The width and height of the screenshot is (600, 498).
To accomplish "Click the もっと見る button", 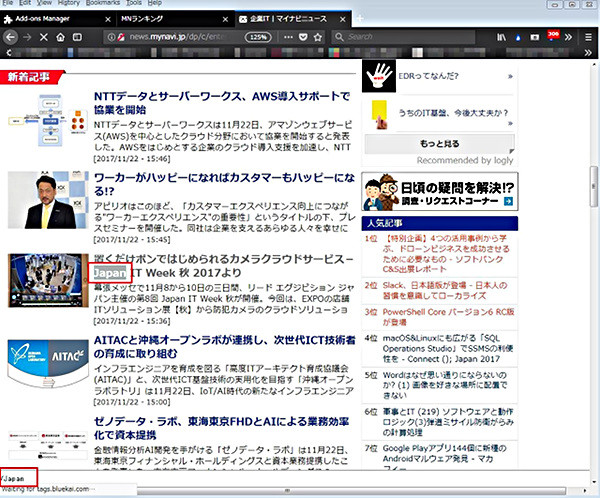I will pyautogui.click(x=439, y=144).
